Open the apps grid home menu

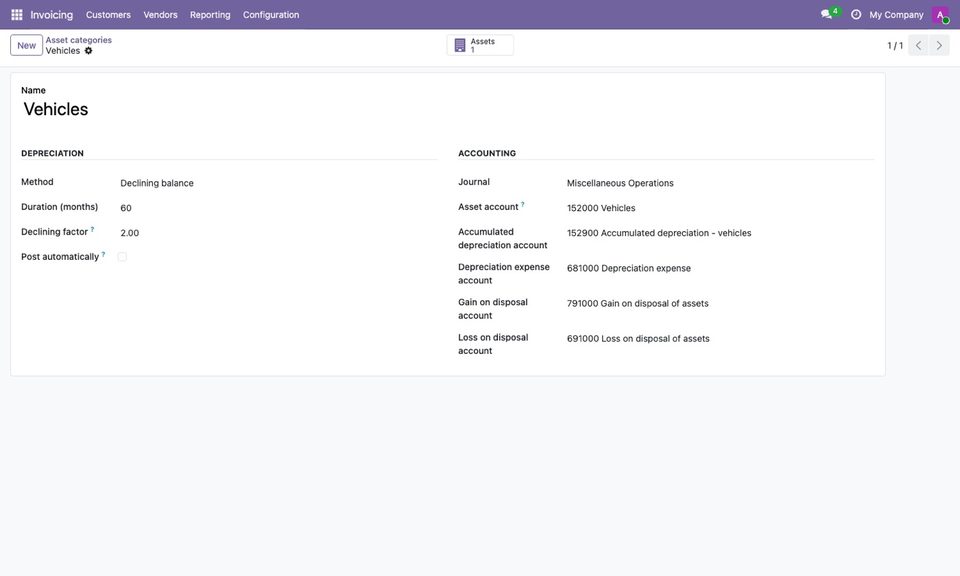point(17,15)
